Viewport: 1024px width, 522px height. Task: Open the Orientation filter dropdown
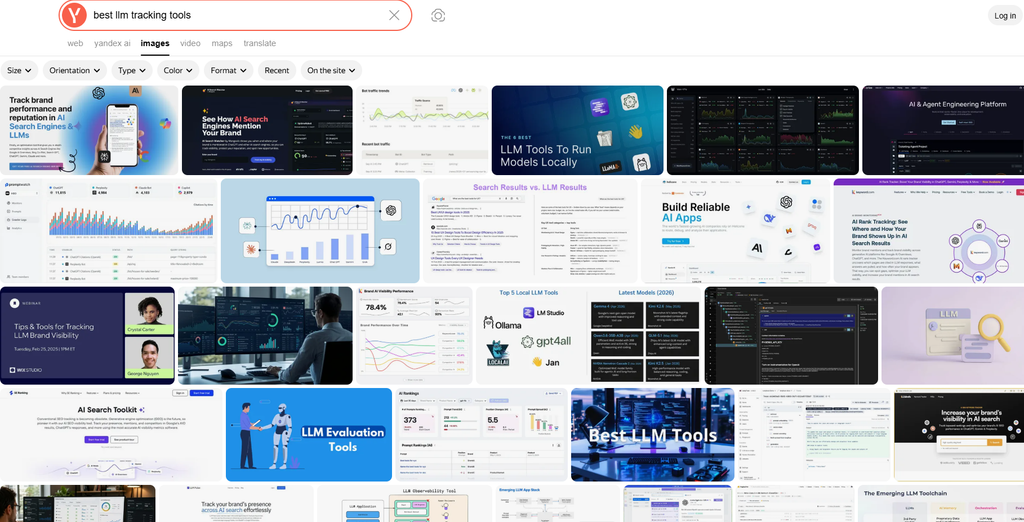point(74,71)
